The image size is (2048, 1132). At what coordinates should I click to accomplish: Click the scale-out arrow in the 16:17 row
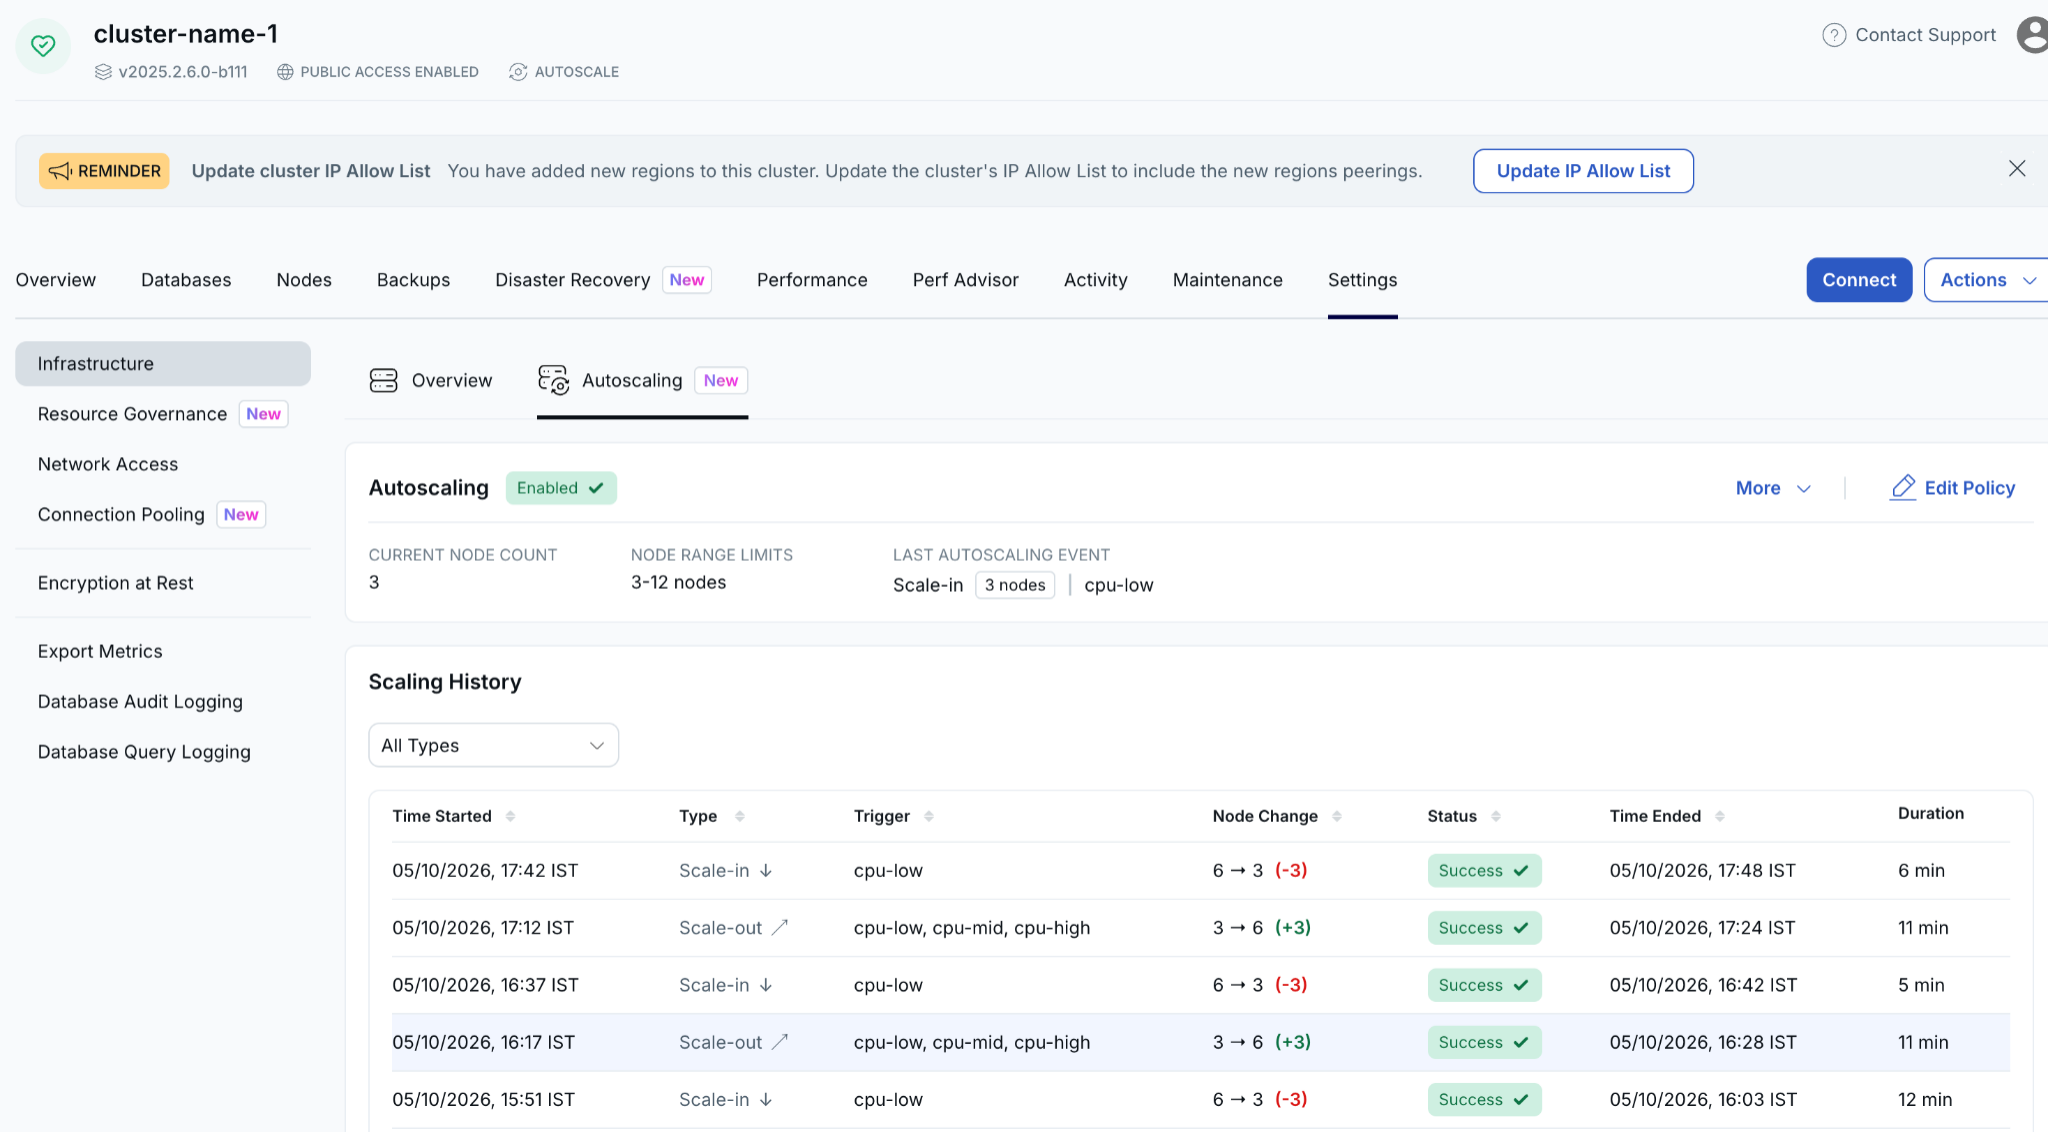pyautogui.click(x=780, y=1042)
